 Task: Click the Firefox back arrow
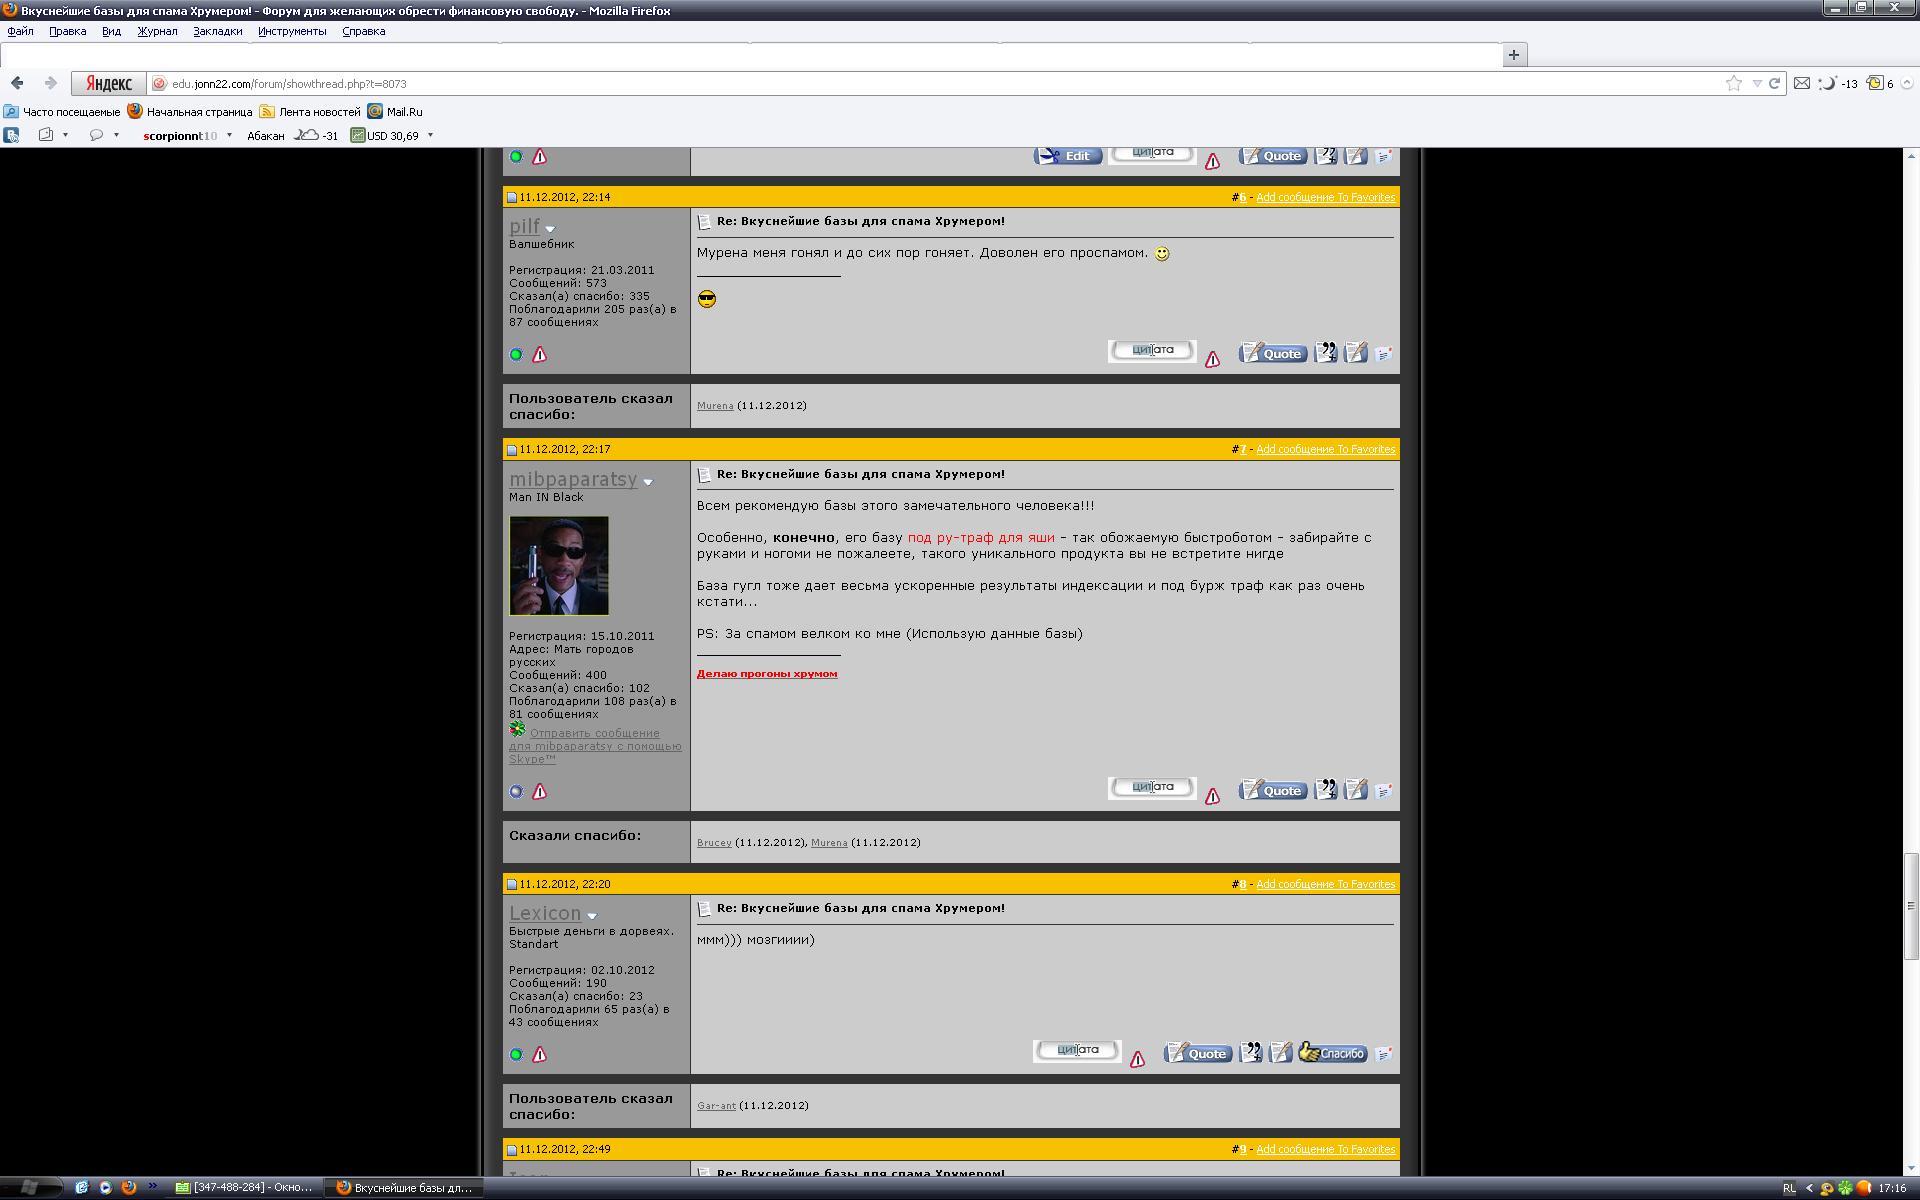[17, 83]
